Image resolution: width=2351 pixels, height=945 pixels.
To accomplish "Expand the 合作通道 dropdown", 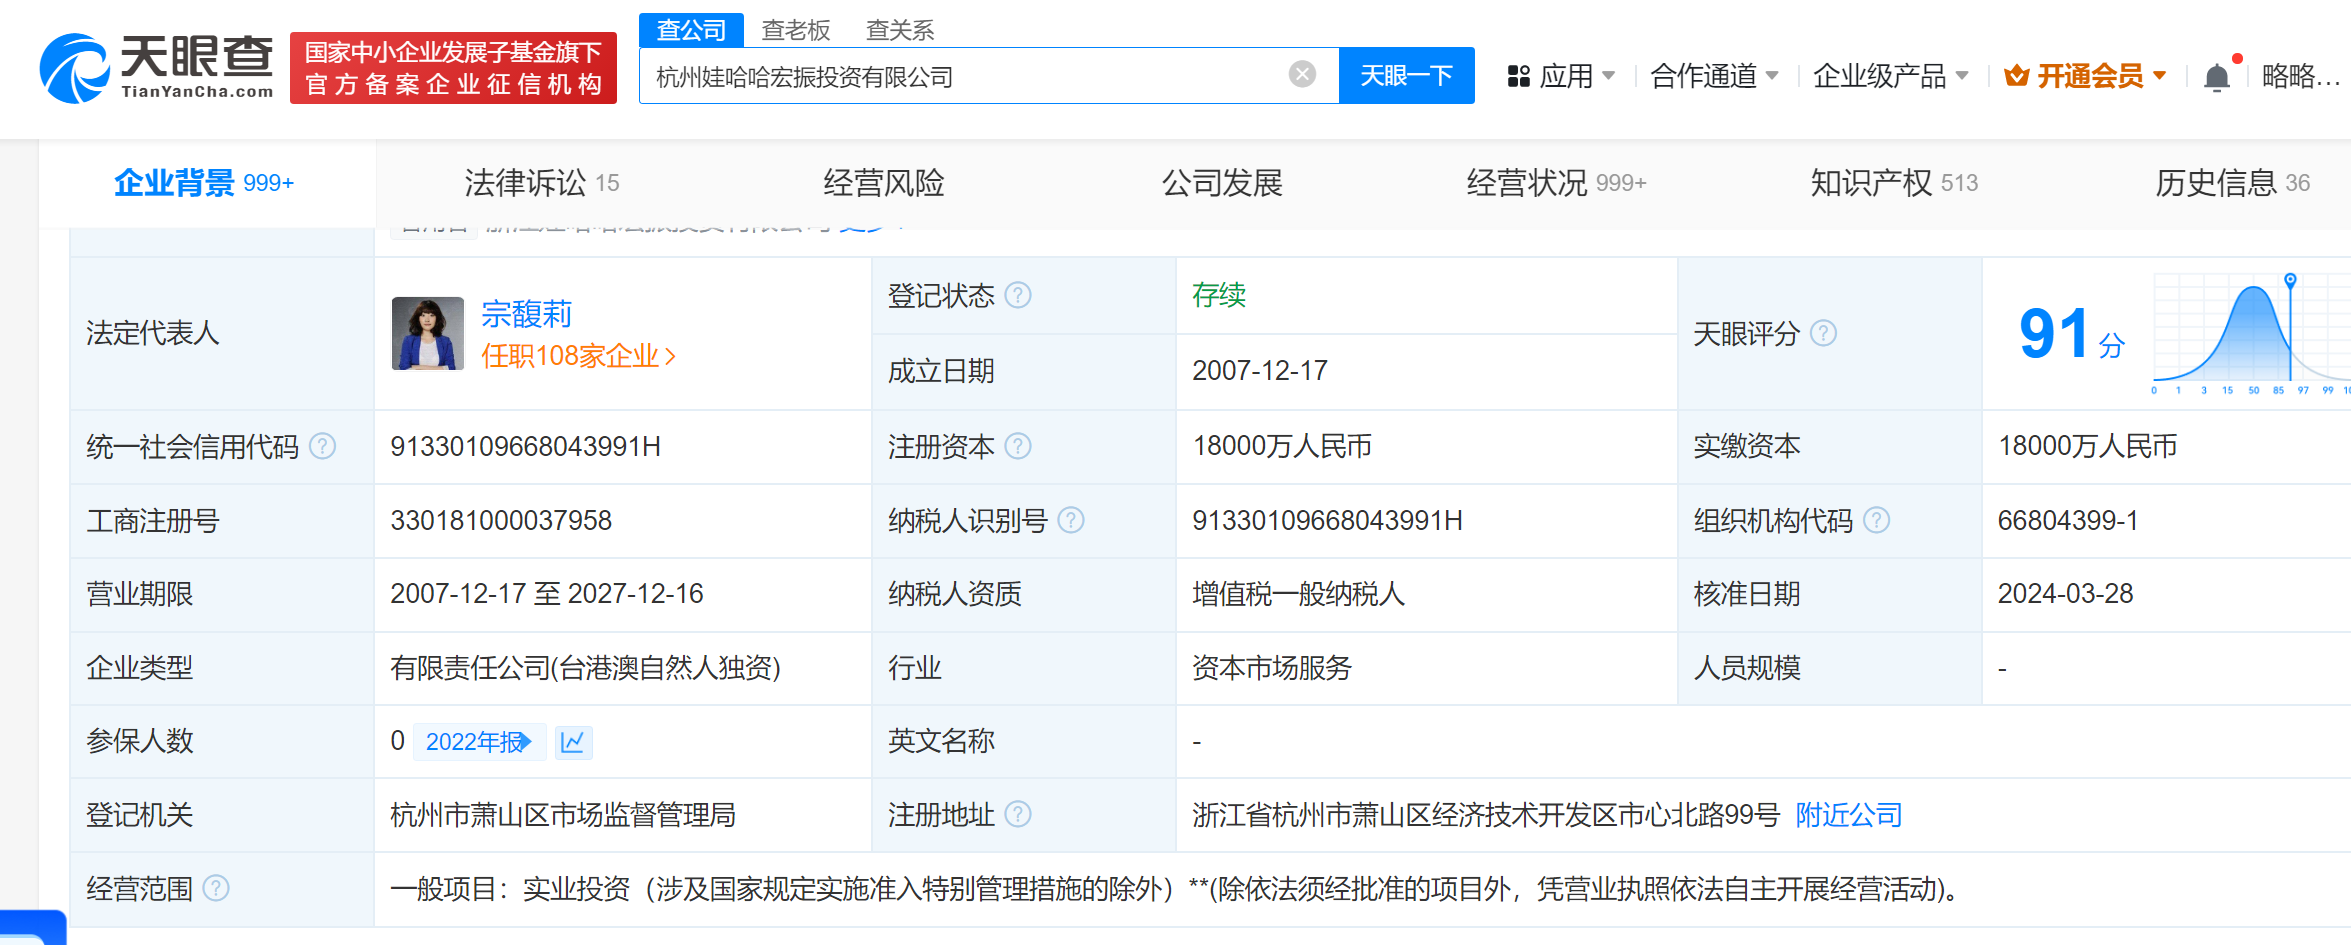I will pos(1714,76).
